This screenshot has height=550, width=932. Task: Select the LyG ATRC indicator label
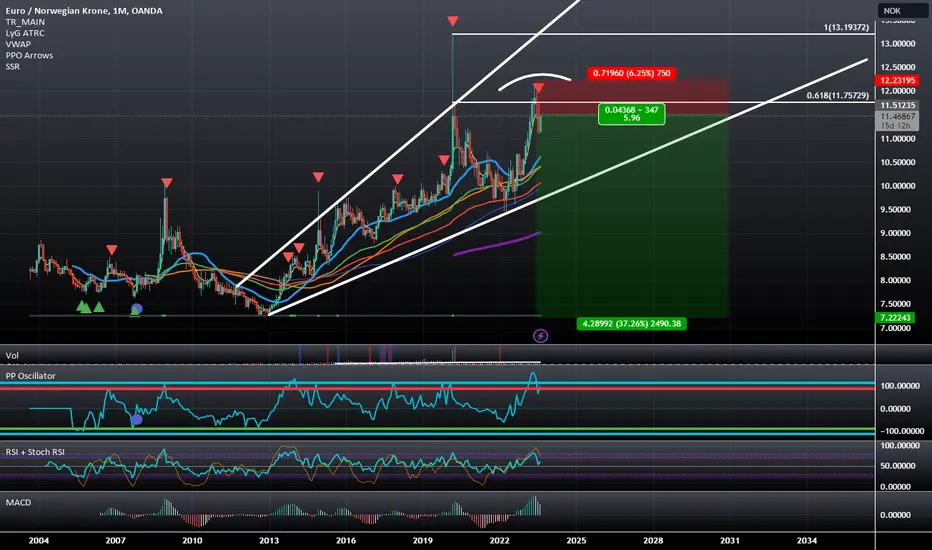[25, 33]
